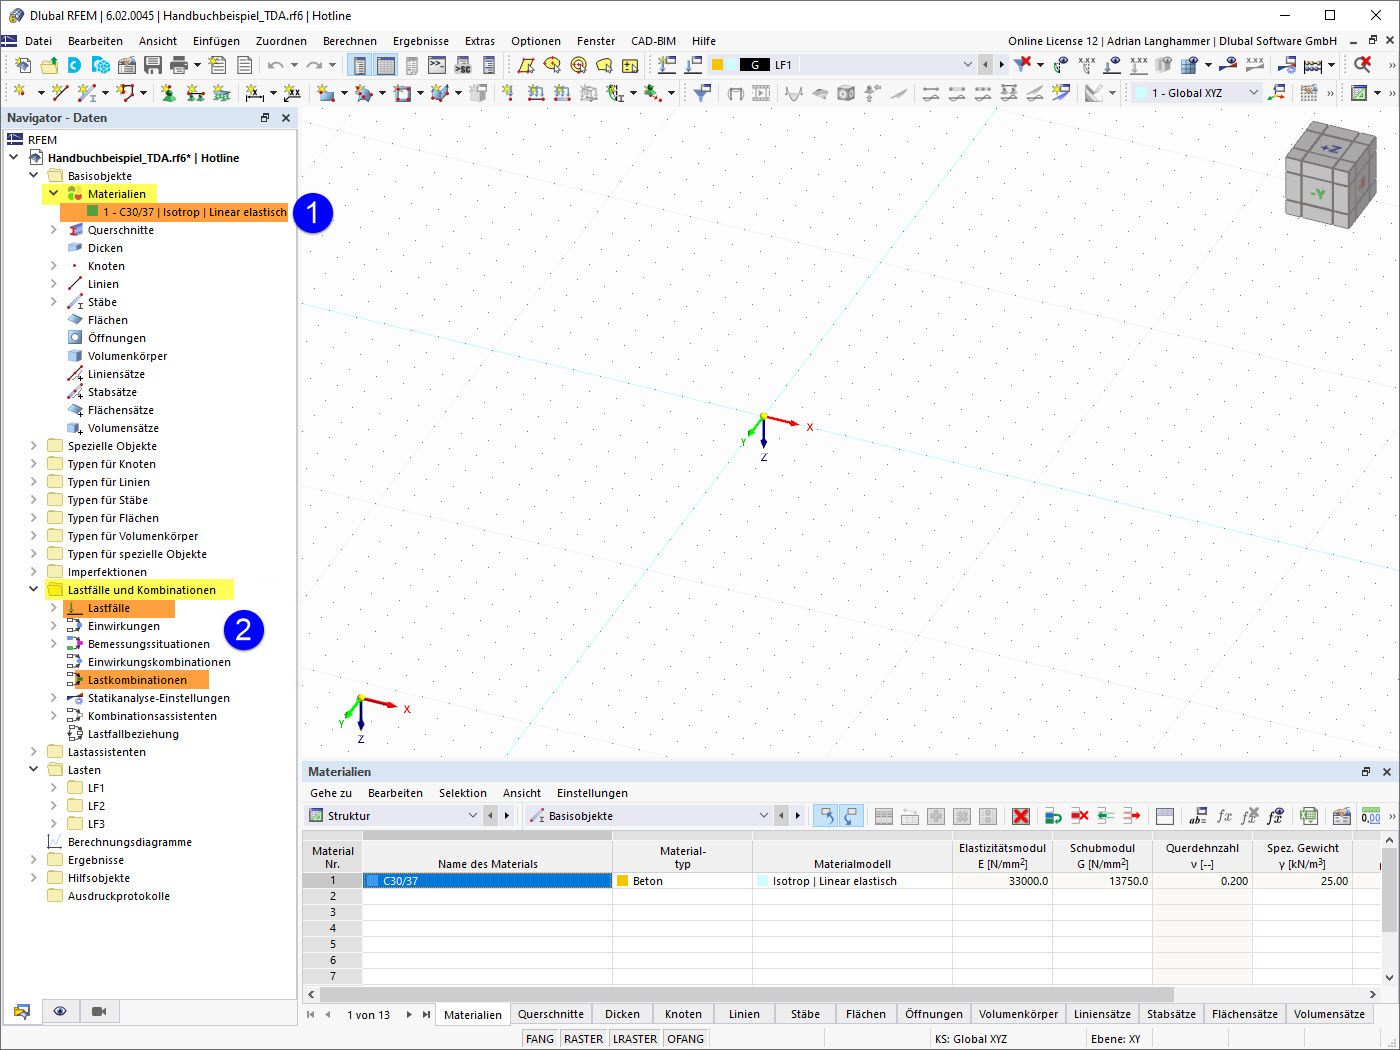Open the Berechnen lightning bolt icon on the toolbar

pos(1312,64)
